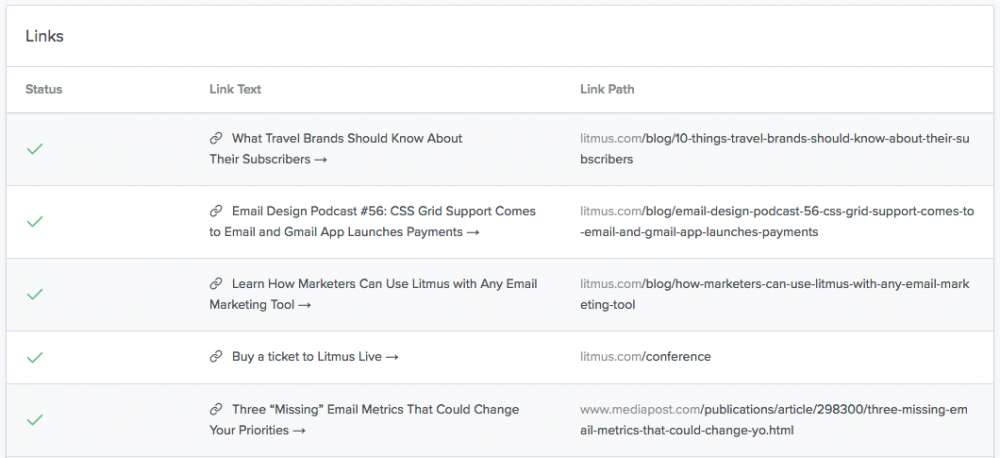
Task: Click chain icon beside Learn How Marketers link
Action: pos(216,284)
